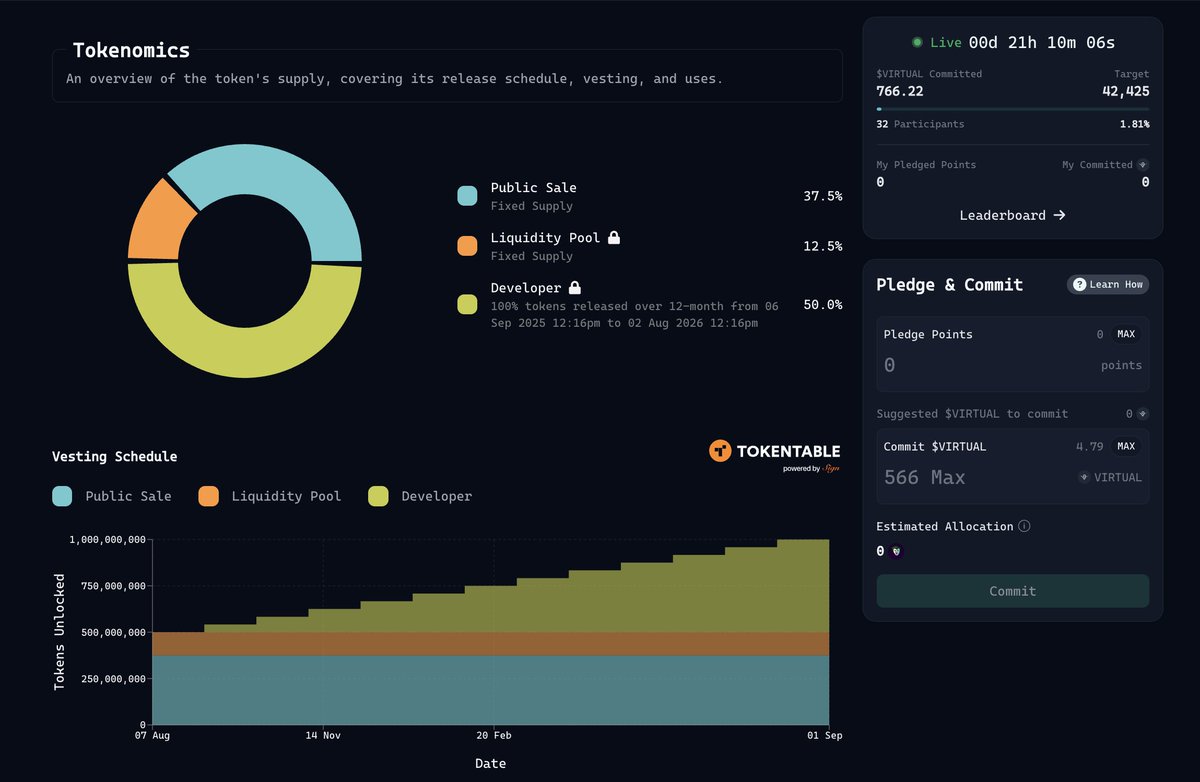Click the Liquidity Pool swatch in donut legend
Viewport: 1200px width, 782px height.
pos(467,246)
